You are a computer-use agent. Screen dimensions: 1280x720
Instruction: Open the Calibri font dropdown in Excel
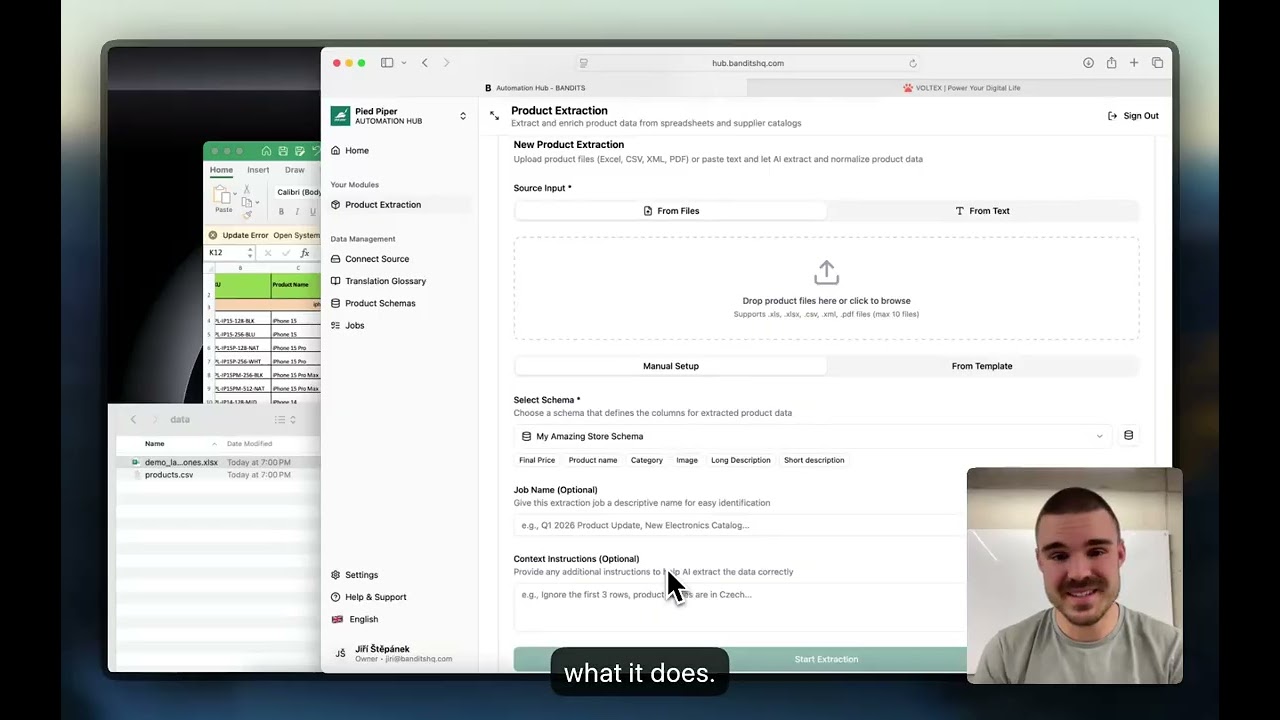298,192
